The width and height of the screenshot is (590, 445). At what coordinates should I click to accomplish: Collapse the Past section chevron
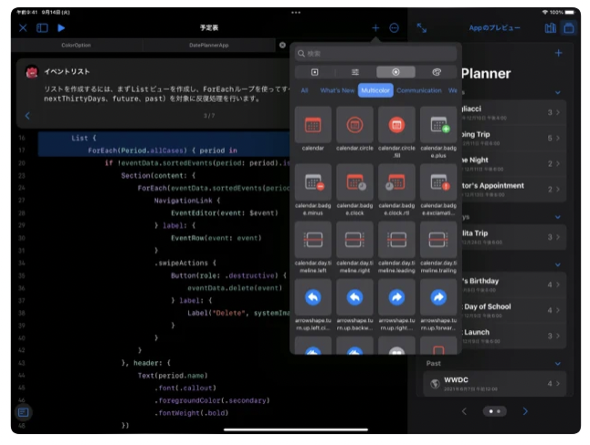coord(558,363)
